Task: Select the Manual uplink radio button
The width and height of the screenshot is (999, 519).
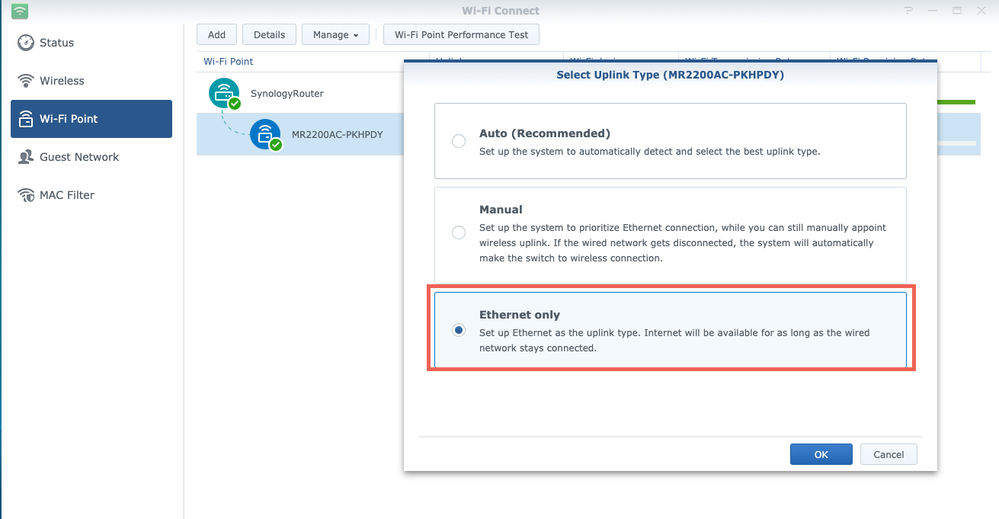Action: point(459,232)
